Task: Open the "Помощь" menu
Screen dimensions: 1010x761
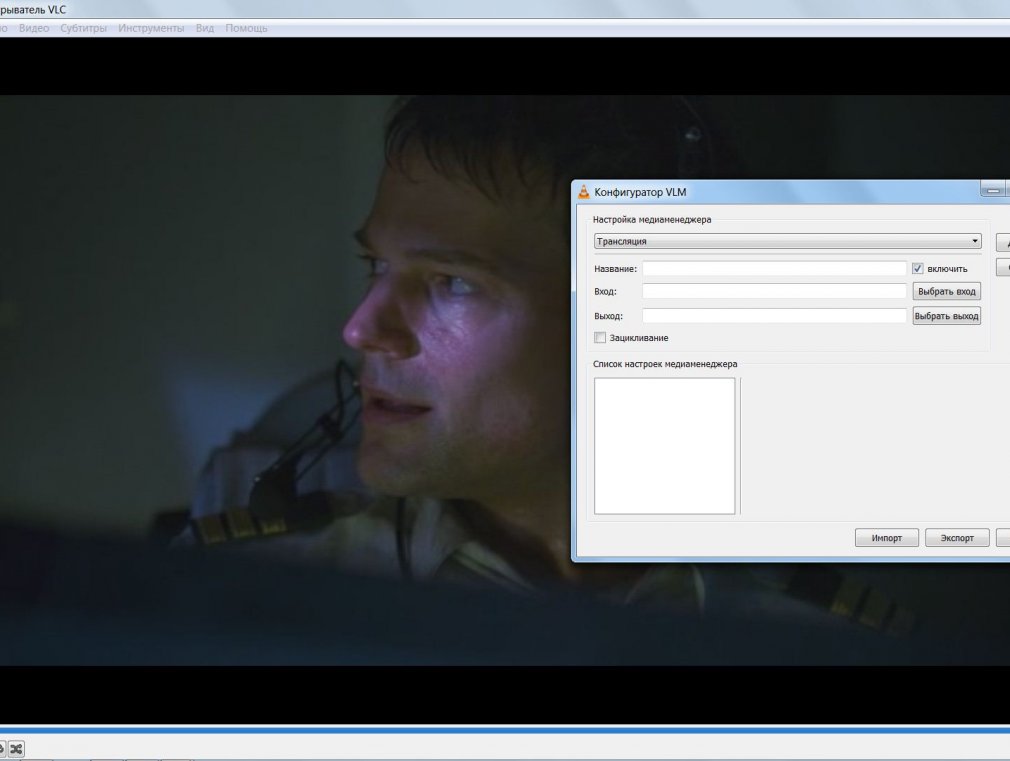Action: [x=246, y=28]
